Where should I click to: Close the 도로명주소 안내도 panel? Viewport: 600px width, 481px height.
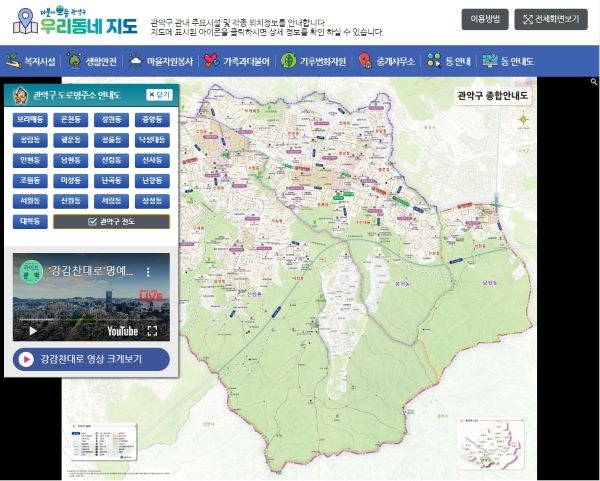pyautogui.click(x=159, y=95)
